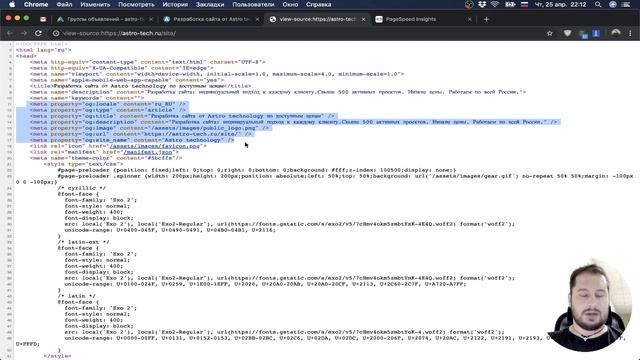Click the closing </style> tag line
640x360 pixels.
tap(58, 356)
